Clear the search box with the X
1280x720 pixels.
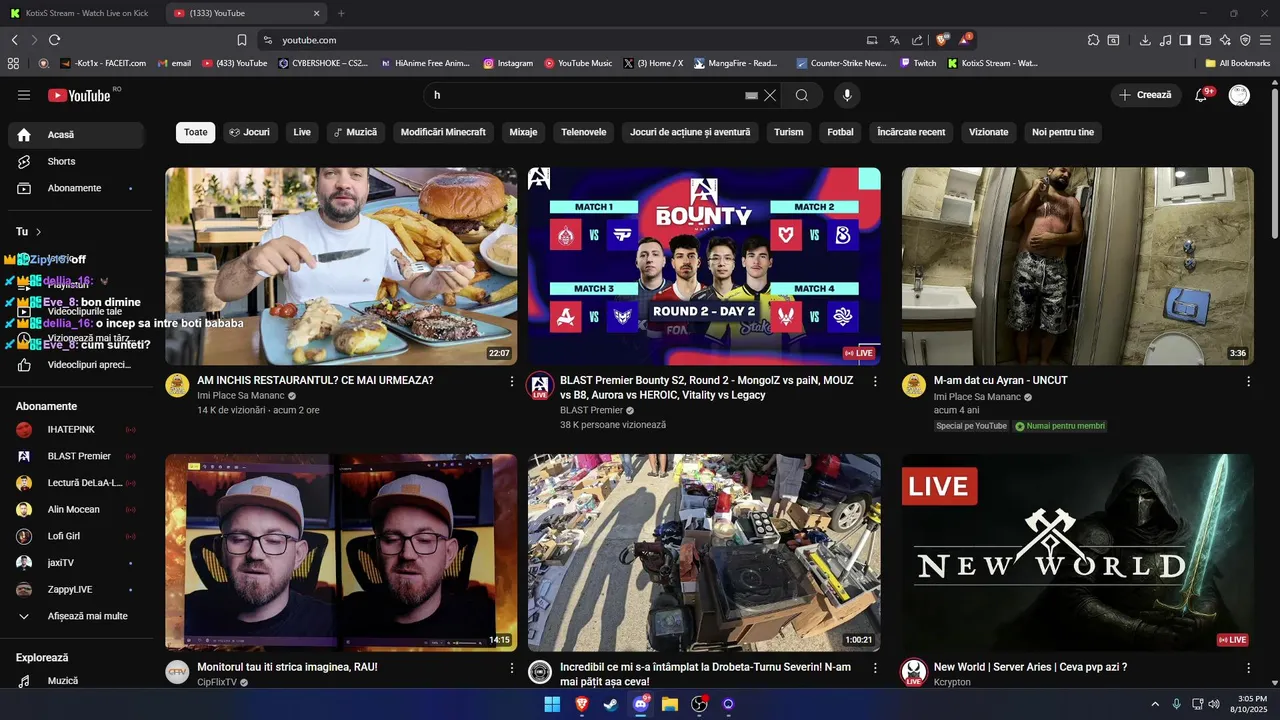770,95
